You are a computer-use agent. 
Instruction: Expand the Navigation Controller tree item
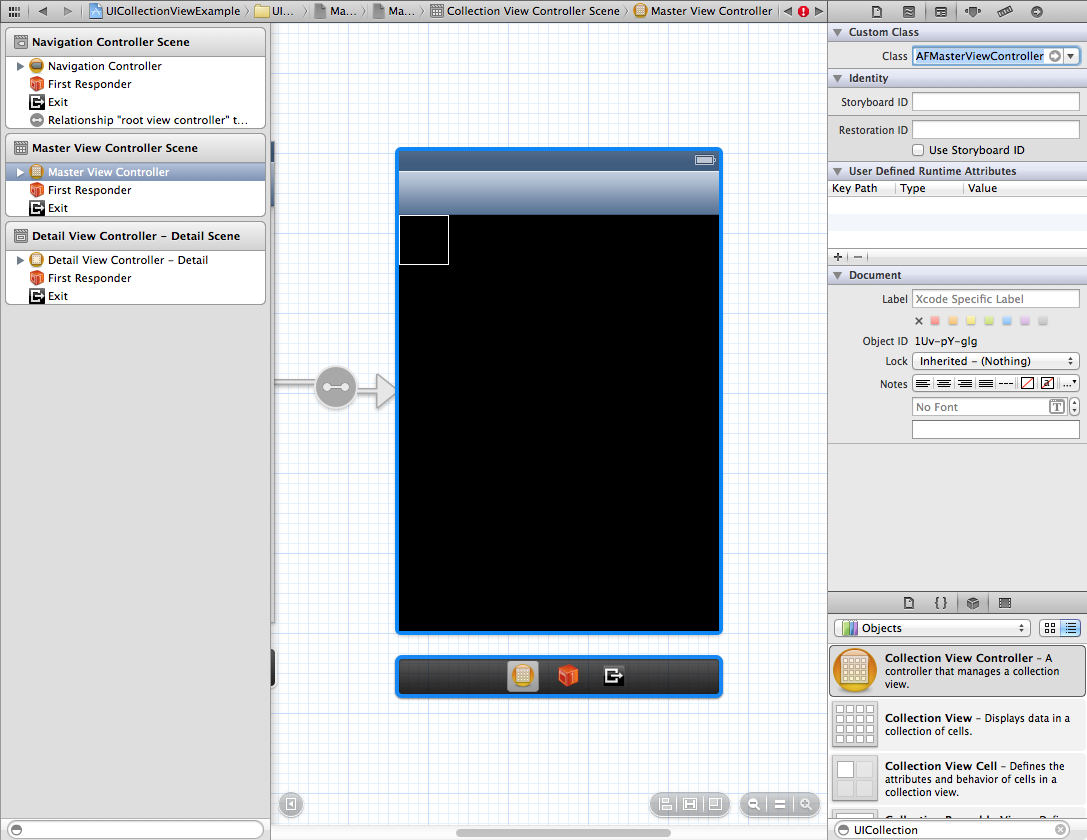20,66
